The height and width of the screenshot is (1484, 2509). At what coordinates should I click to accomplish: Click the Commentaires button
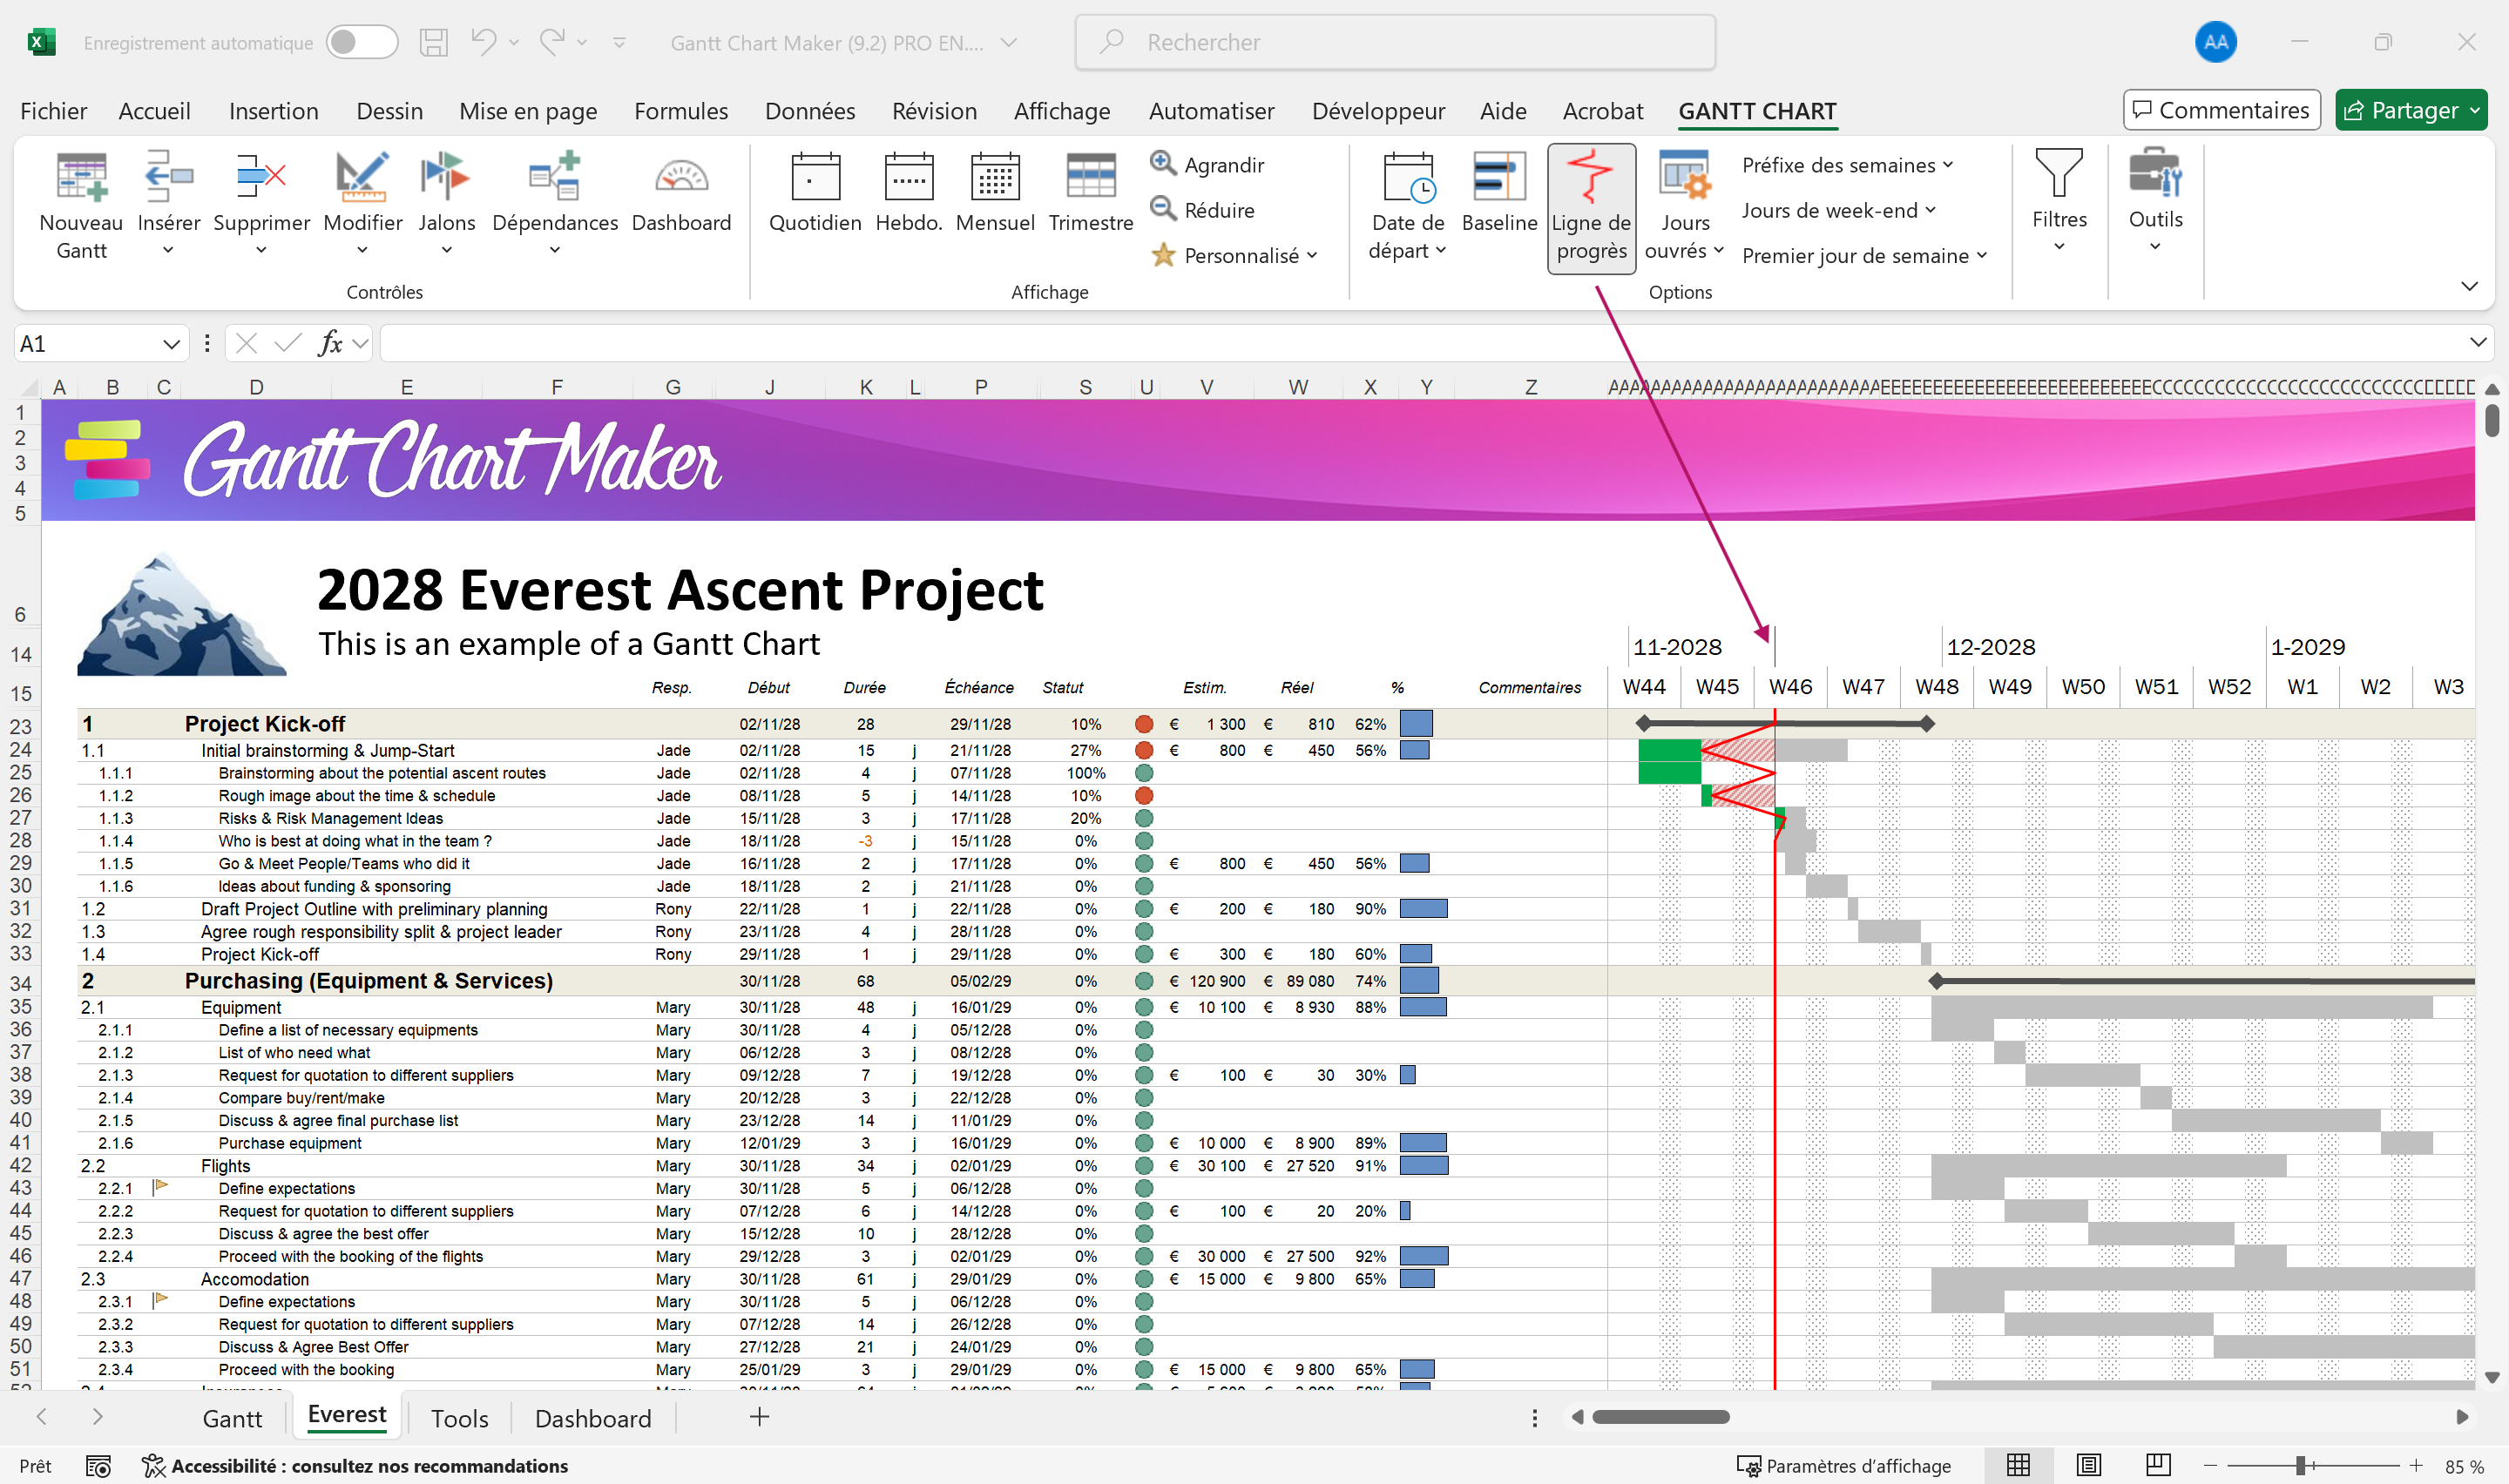click(2221, 110)
